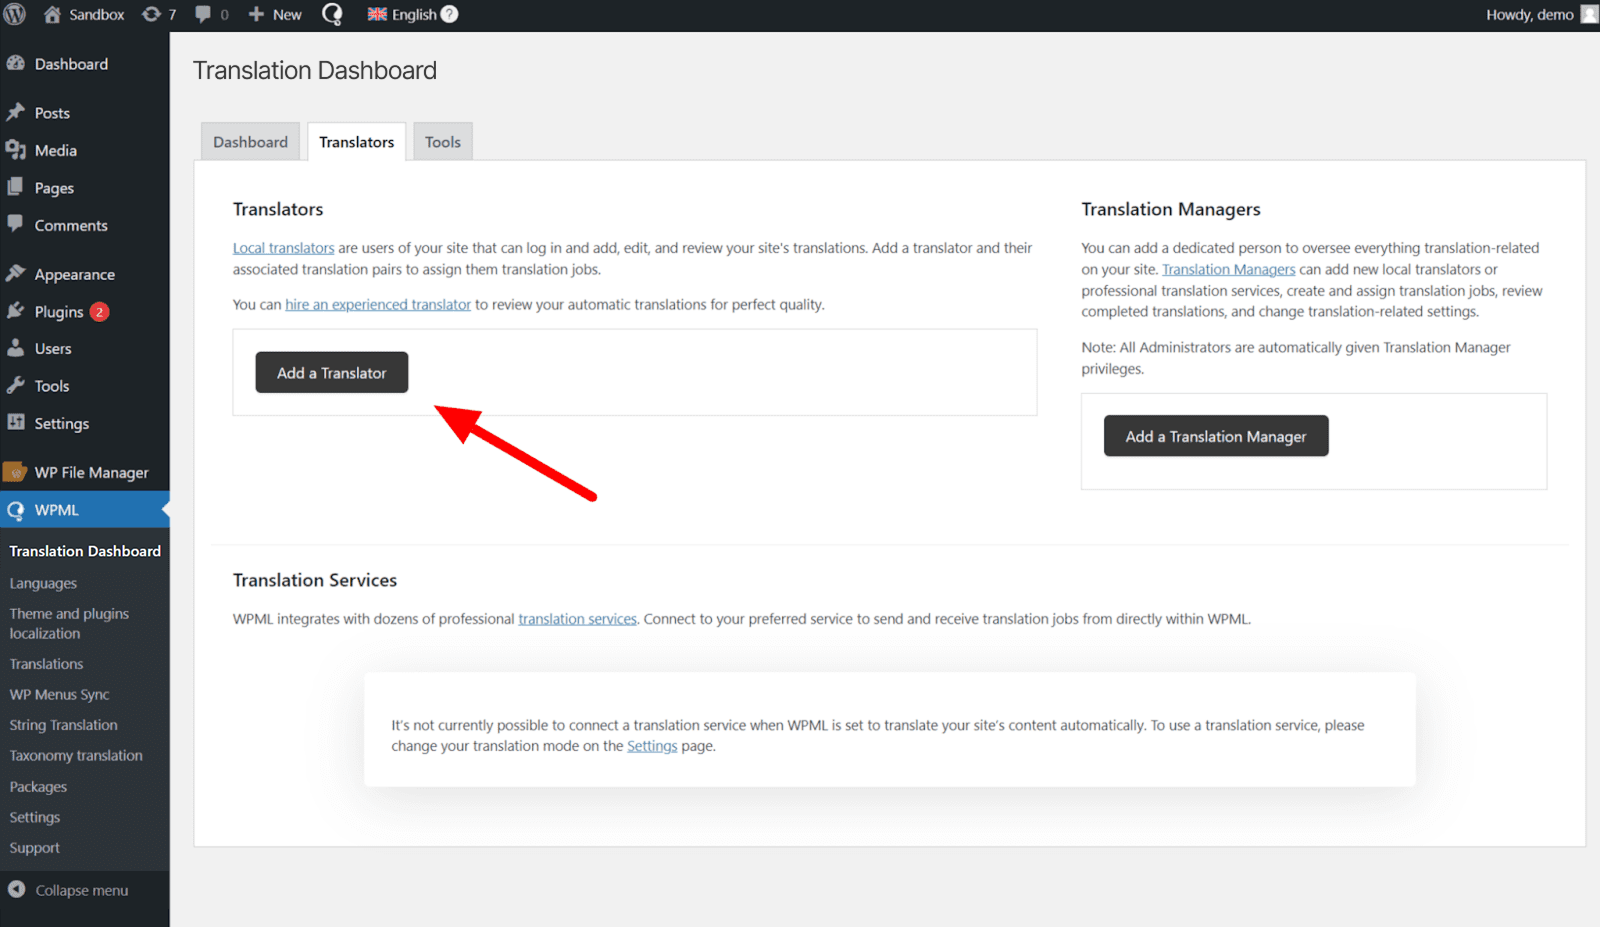
Task: Click the Plugins update badge showing 2
Action: (99, 312)
